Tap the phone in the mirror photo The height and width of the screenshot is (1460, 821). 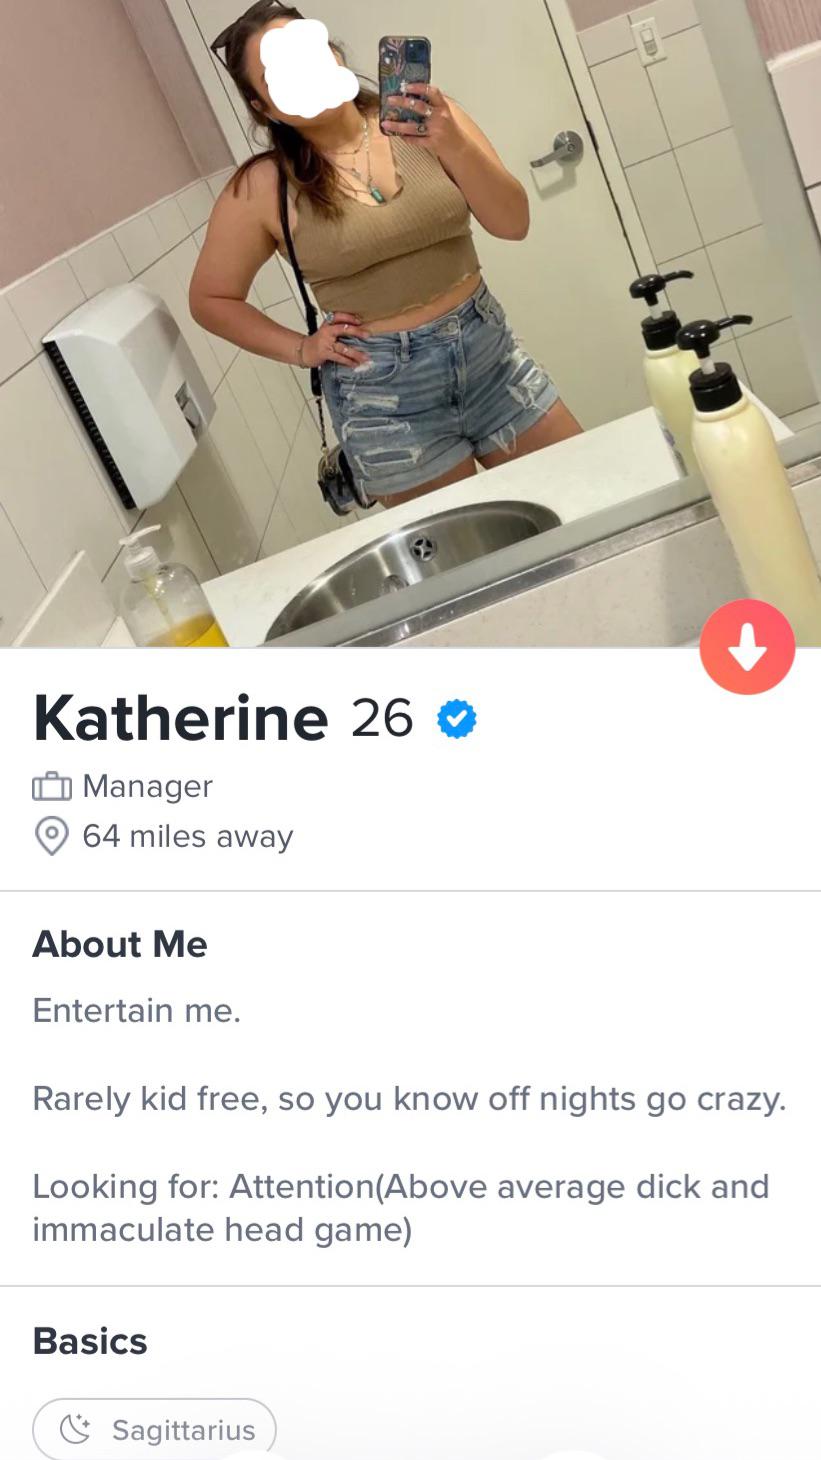404,84
